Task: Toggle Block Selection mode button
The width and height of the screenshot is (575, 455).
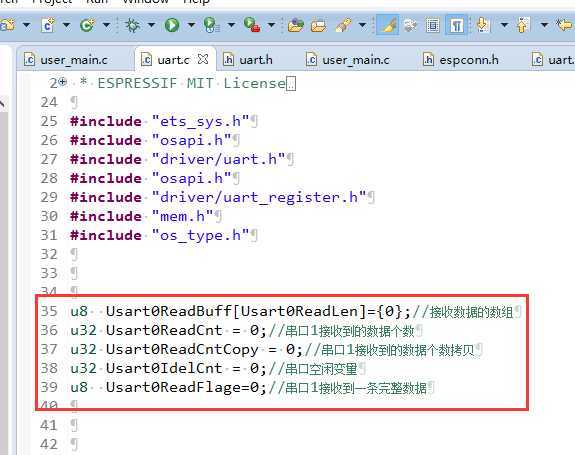Action: (x=433, y=25)
